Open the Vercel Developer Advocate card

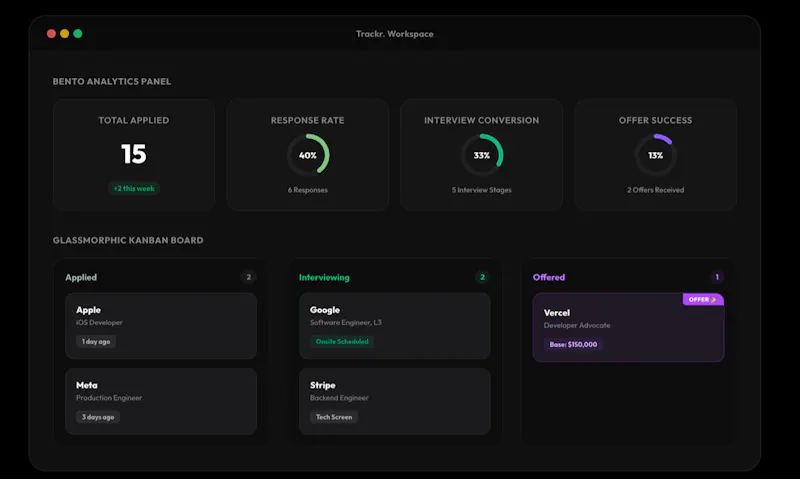pos(628,327)
